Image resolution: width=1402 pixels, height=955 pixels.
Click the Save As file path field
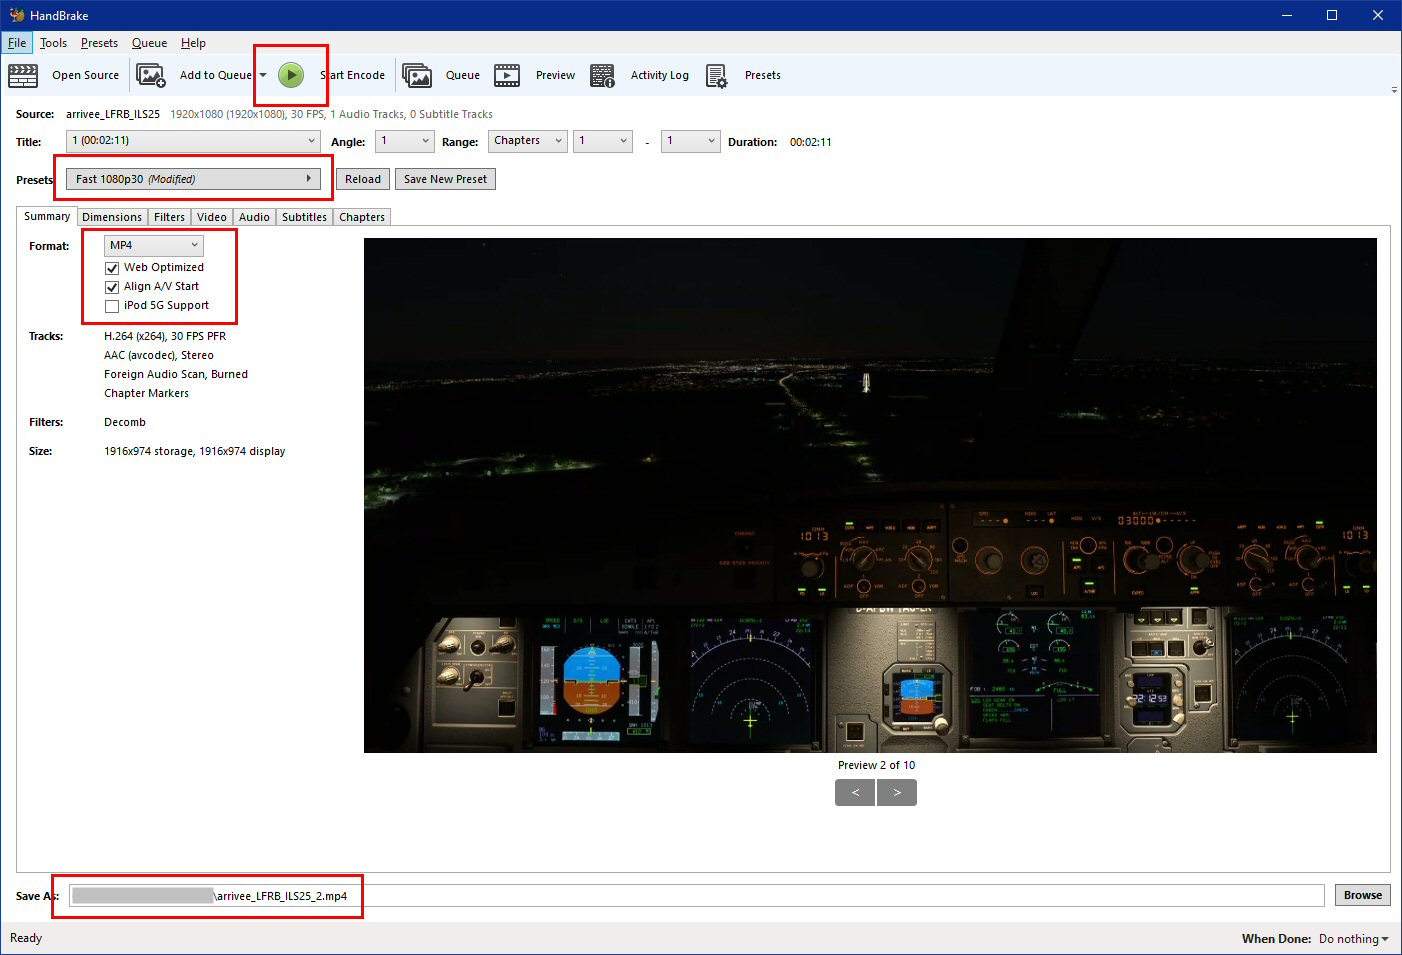pos(700,896)
